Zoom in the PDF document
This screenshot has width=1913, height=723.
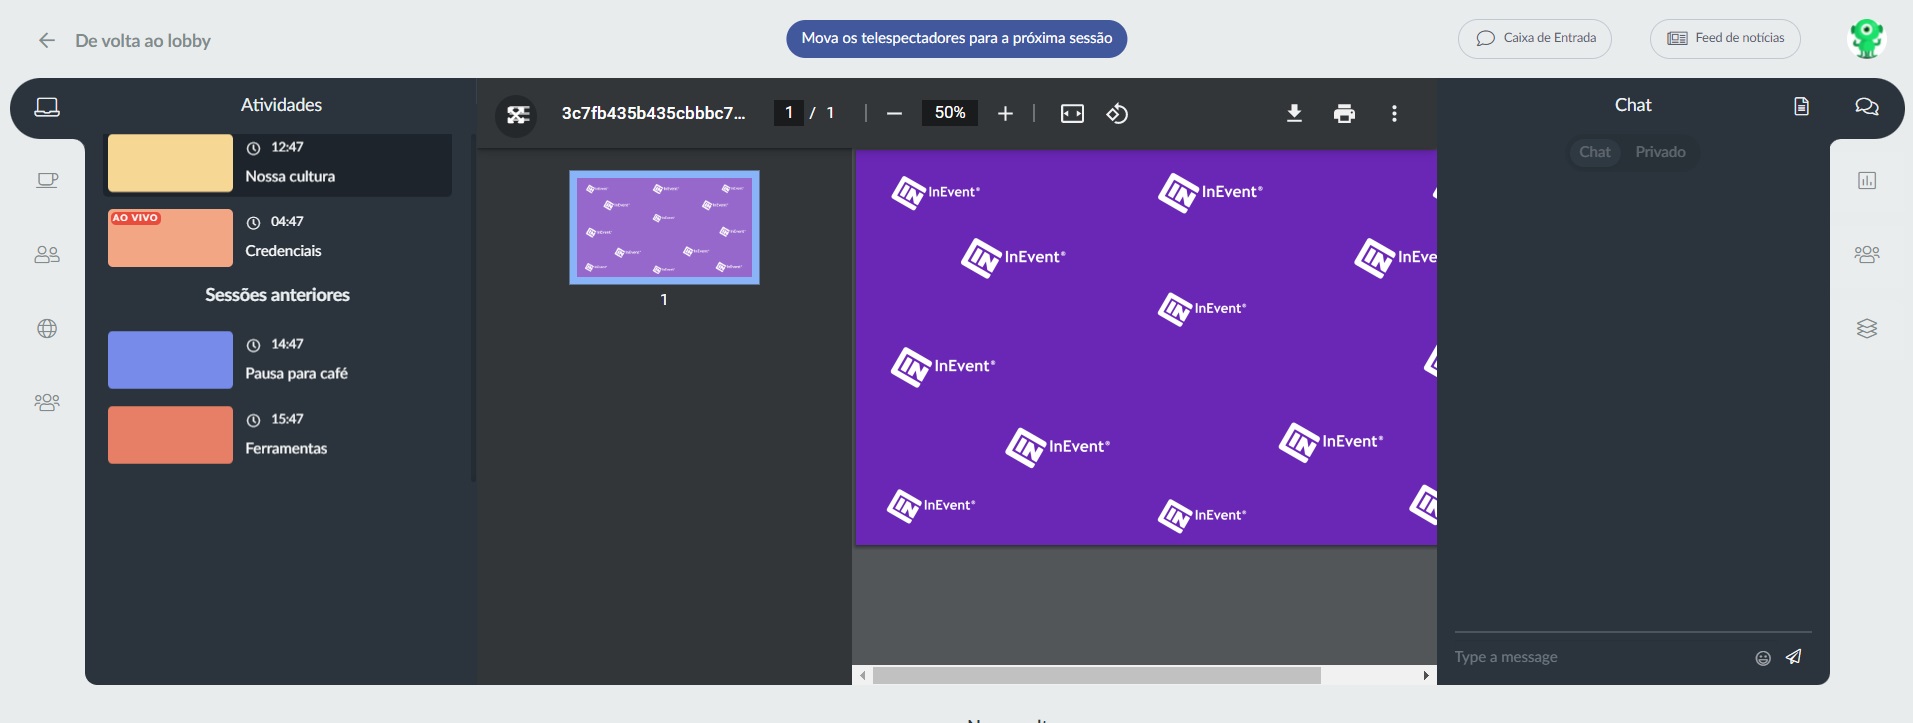point(1005,114)
